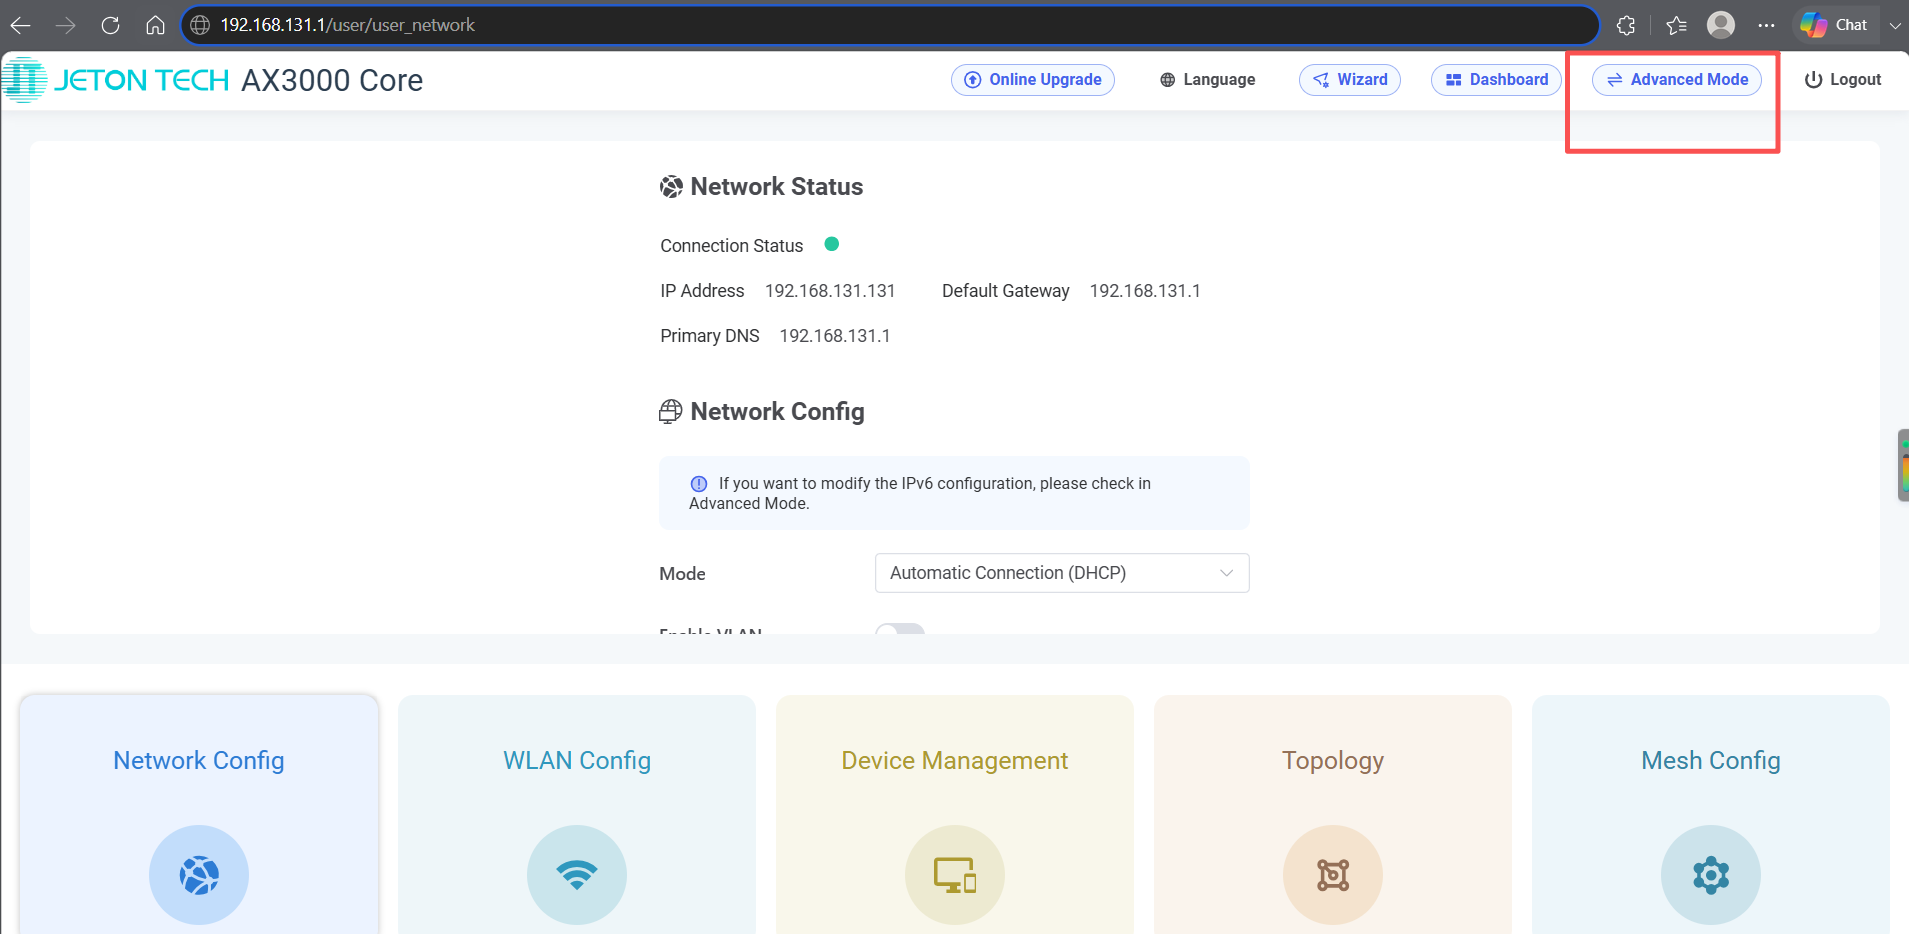Click the Mesh Config gear icon

point(1711,875)
